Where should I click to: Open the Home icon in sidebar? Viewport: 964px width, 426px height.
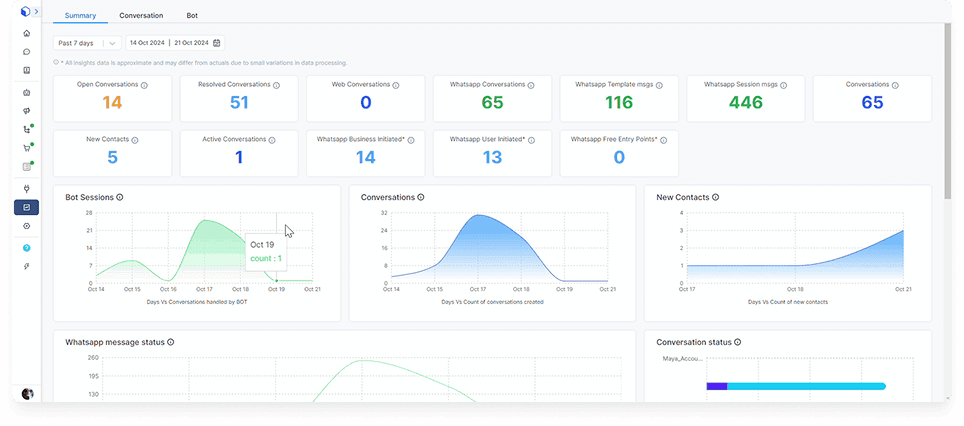(27, 33)
